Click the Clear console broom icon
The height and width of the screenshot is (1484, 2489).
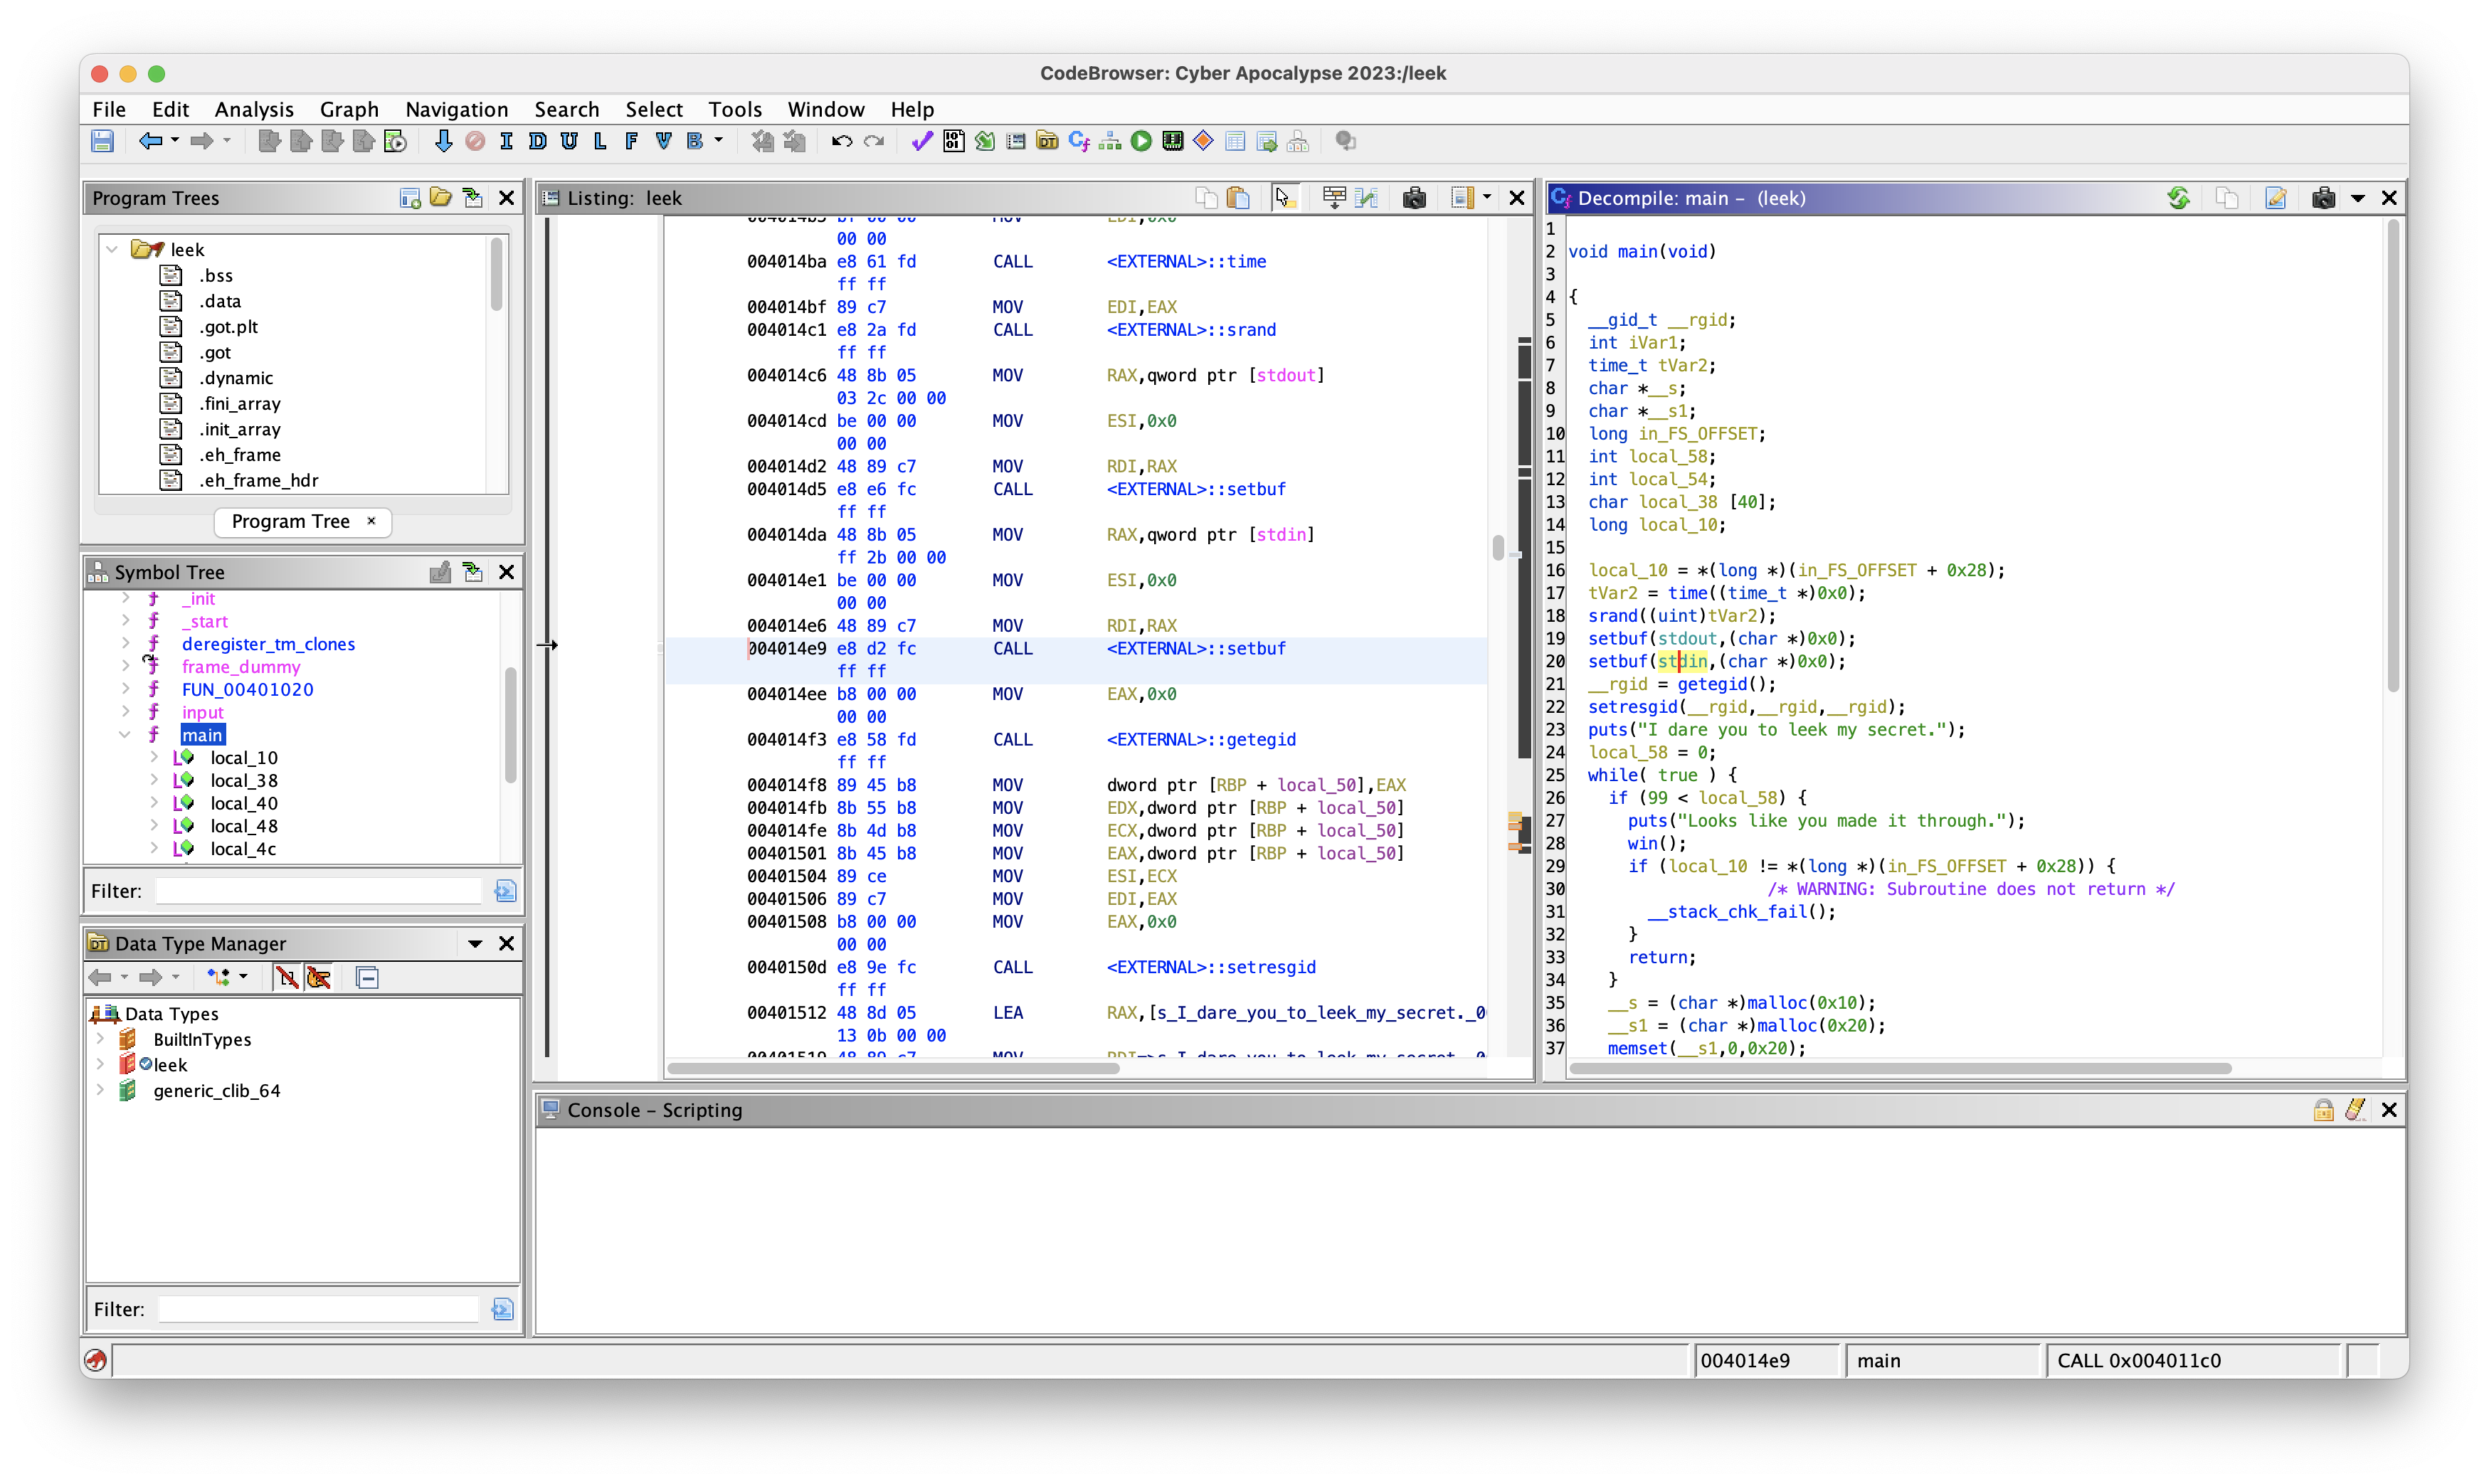2355,1110
